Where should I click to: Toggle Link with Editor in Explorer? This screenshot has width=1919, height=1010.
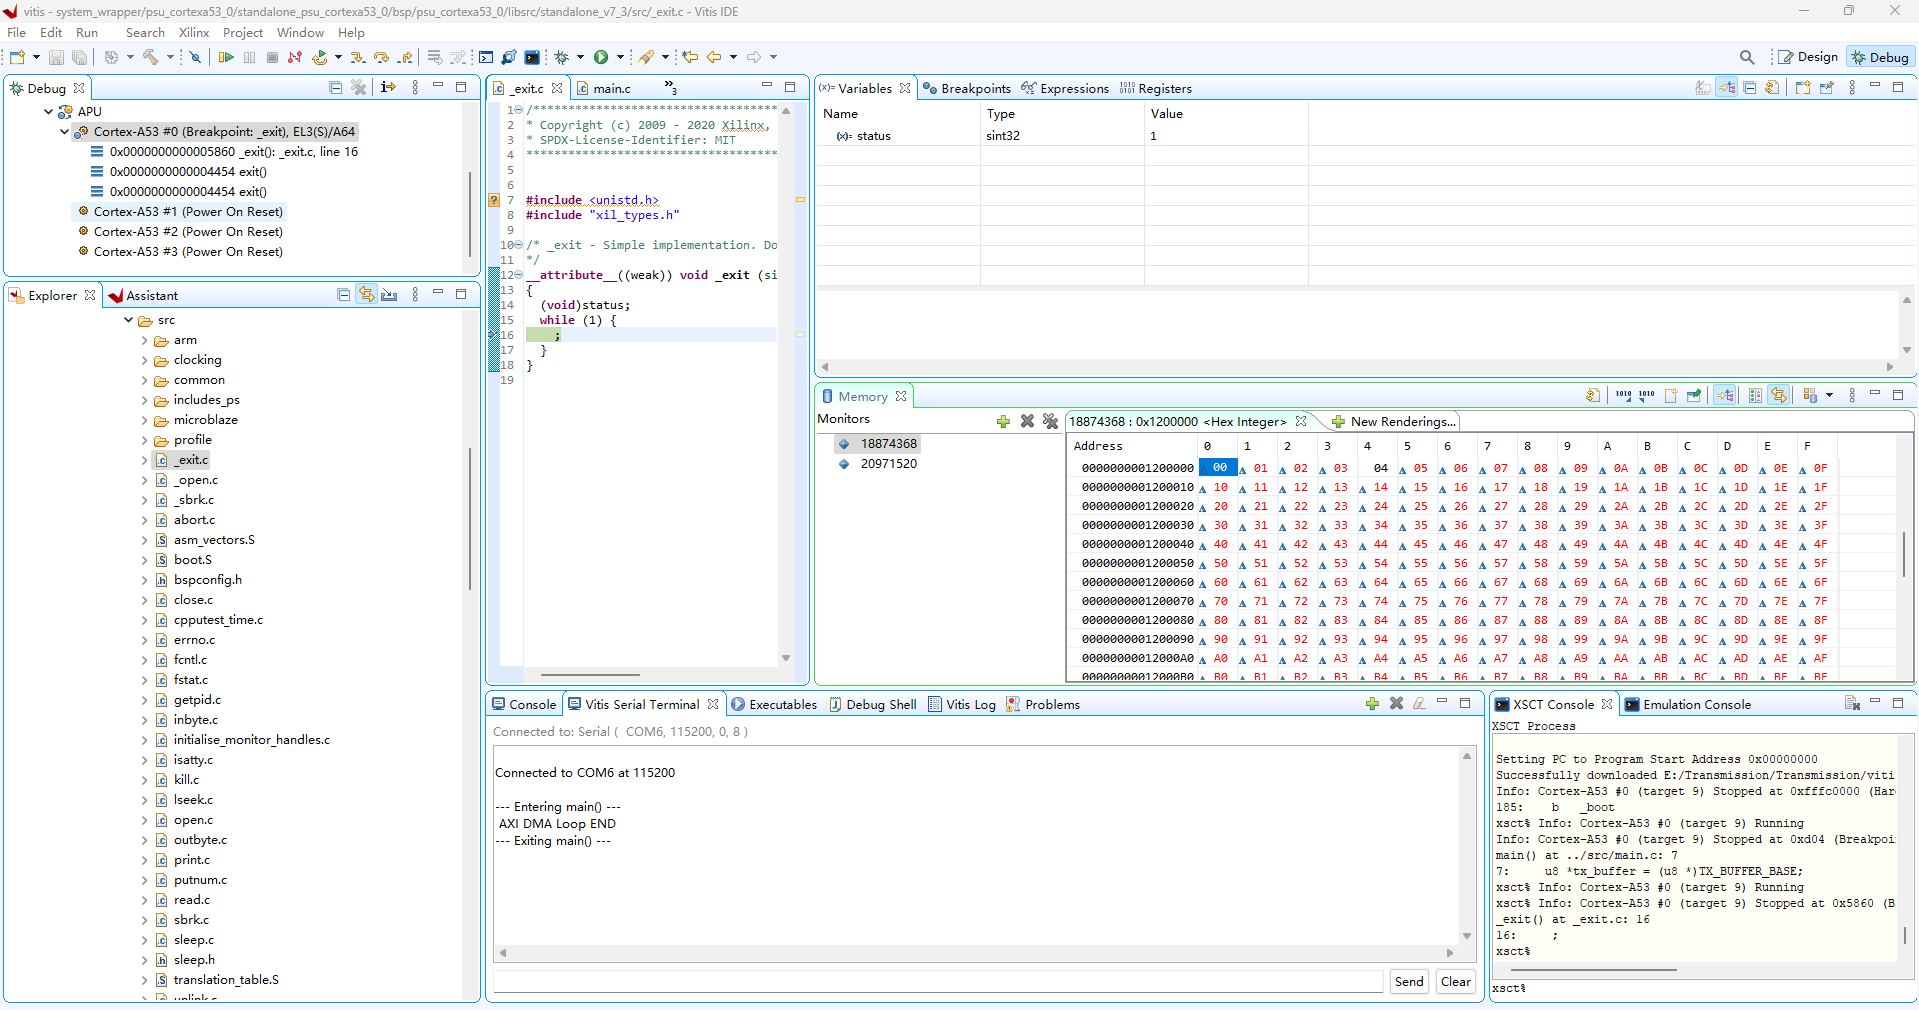click(367, 295)
